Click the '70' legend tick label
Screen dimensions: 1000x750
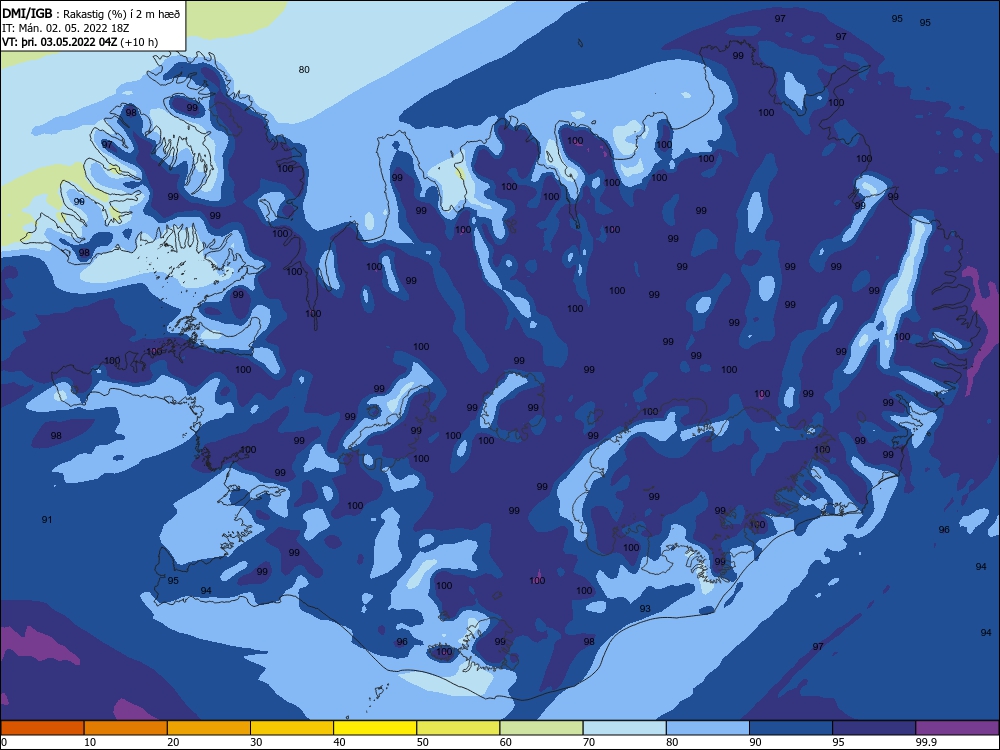(589, 742)
